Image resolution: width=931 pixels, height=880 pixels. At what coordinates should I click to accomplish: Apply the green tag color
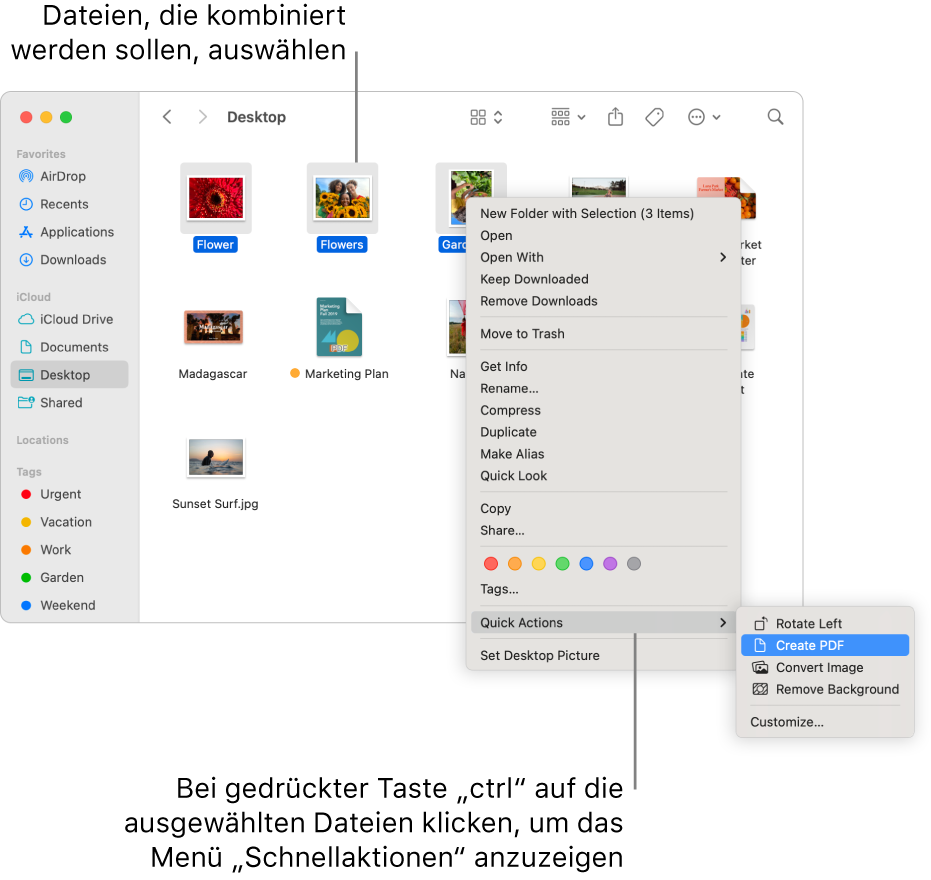tap(562, 564)
